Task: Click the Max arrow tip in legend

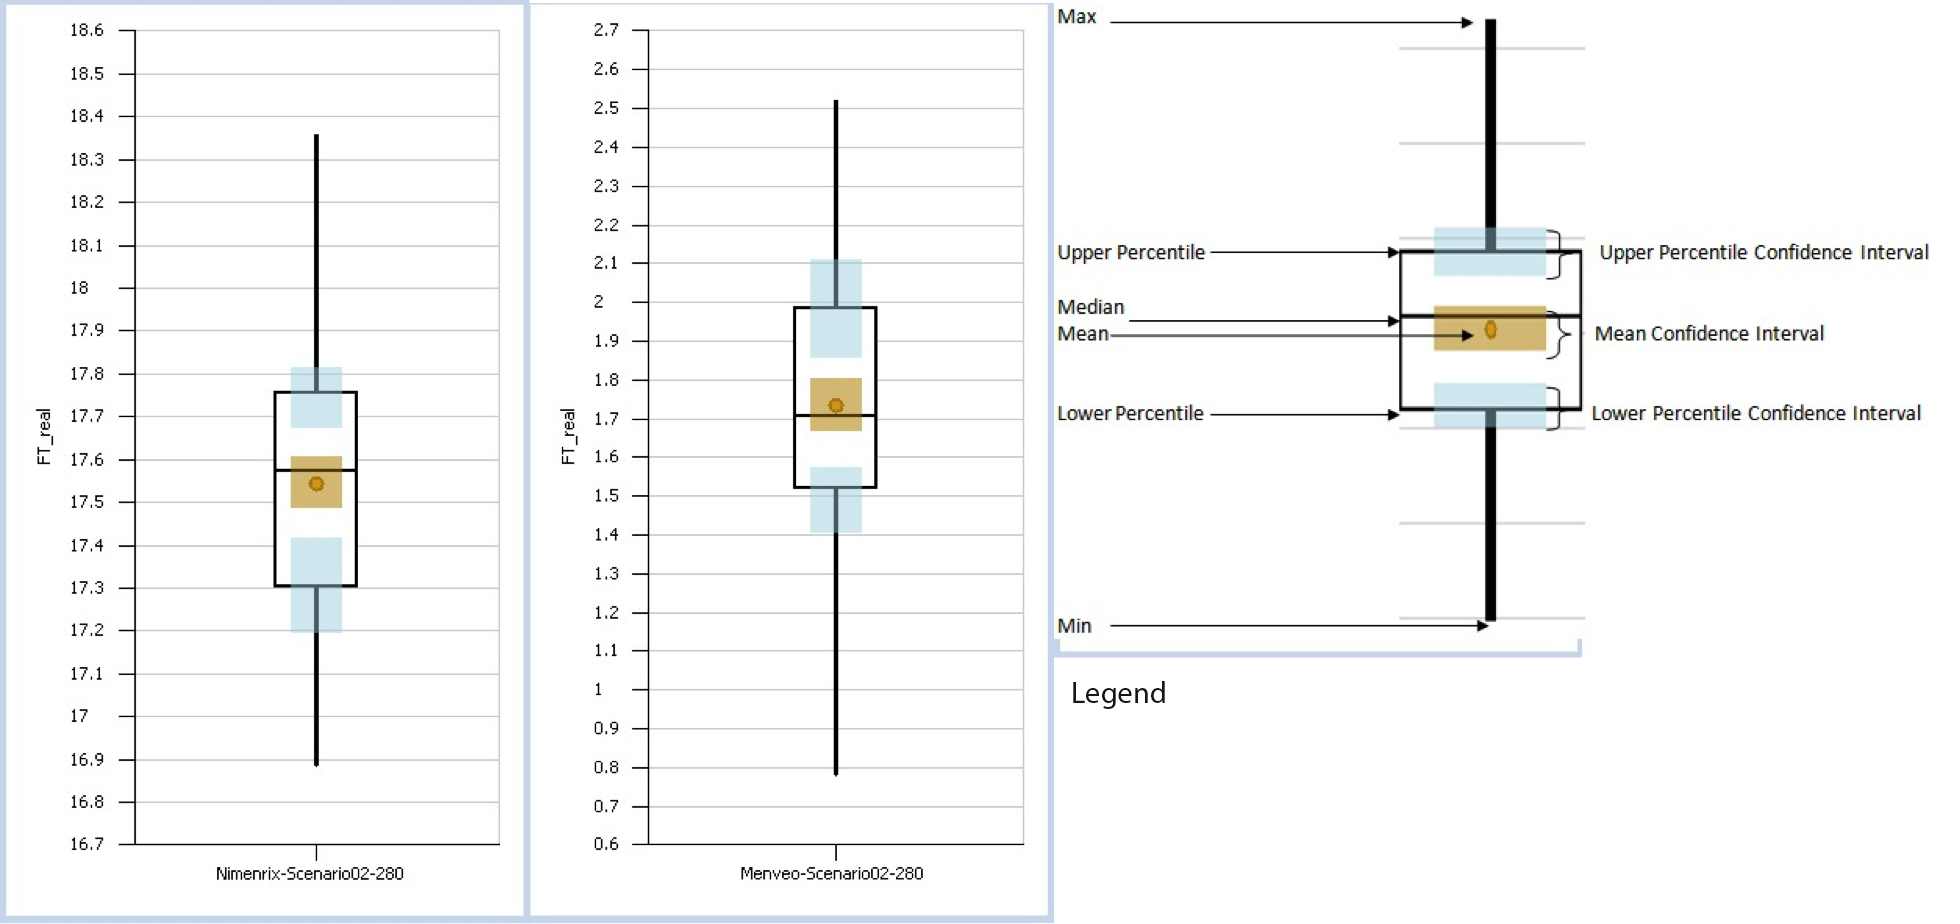Action: click(1468, 22)
